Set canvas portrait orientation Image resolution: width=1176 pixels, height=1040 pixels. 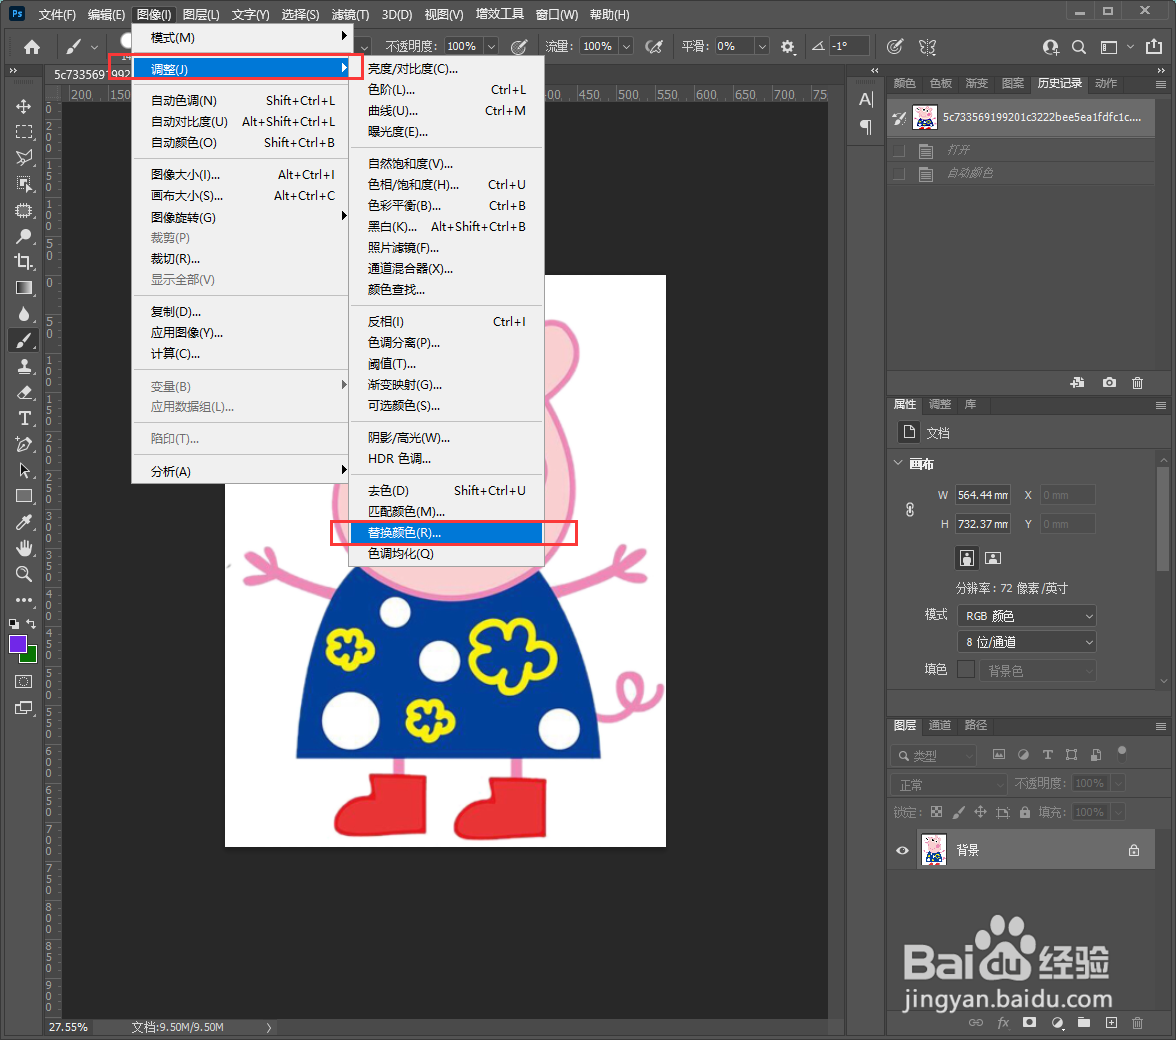[x=967, y=558]
